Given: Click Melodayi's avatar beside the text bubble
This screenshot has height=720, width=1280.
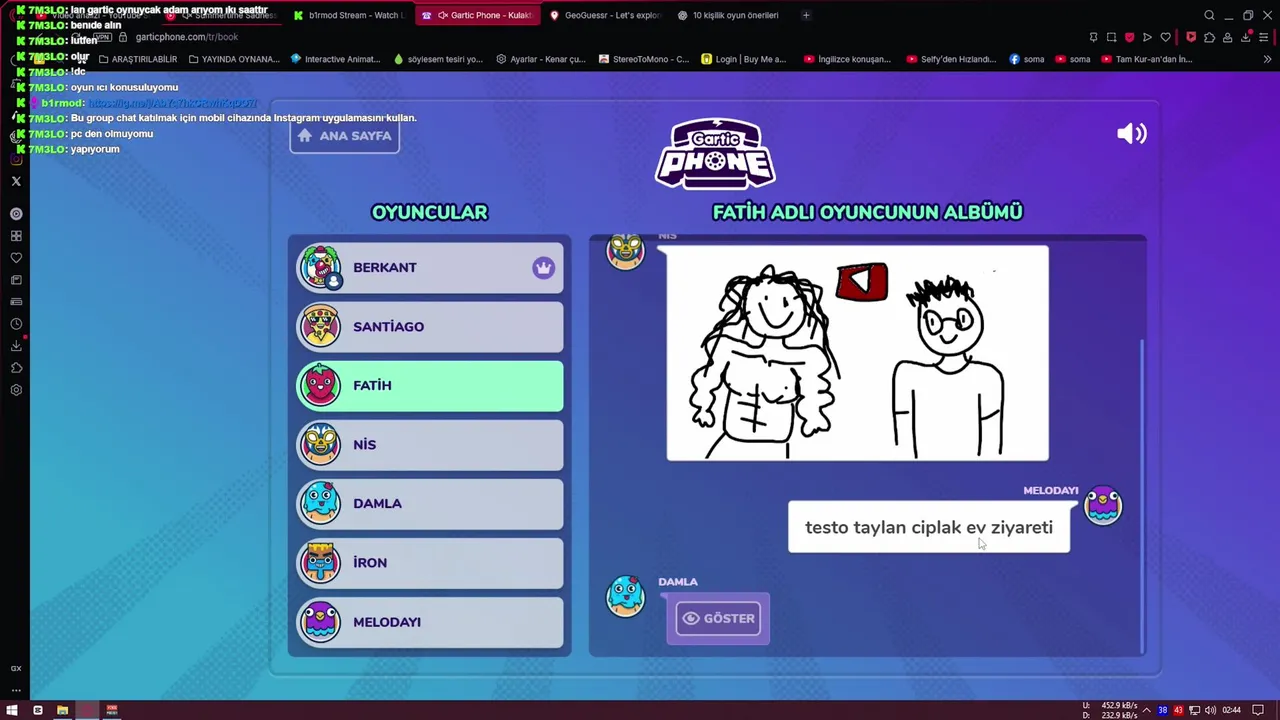Looking at the screenshot, I should (x=1103, y=506).
